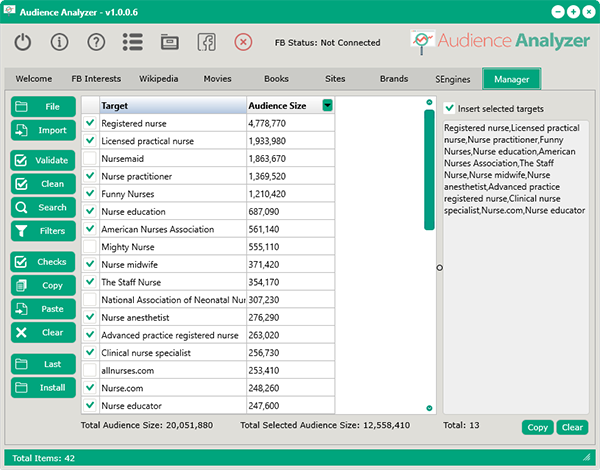Image resolution: width=600 pixels, height=470 pixels.
Task: Click audience size value 4,778,770
Action: [x=290, y=123]
